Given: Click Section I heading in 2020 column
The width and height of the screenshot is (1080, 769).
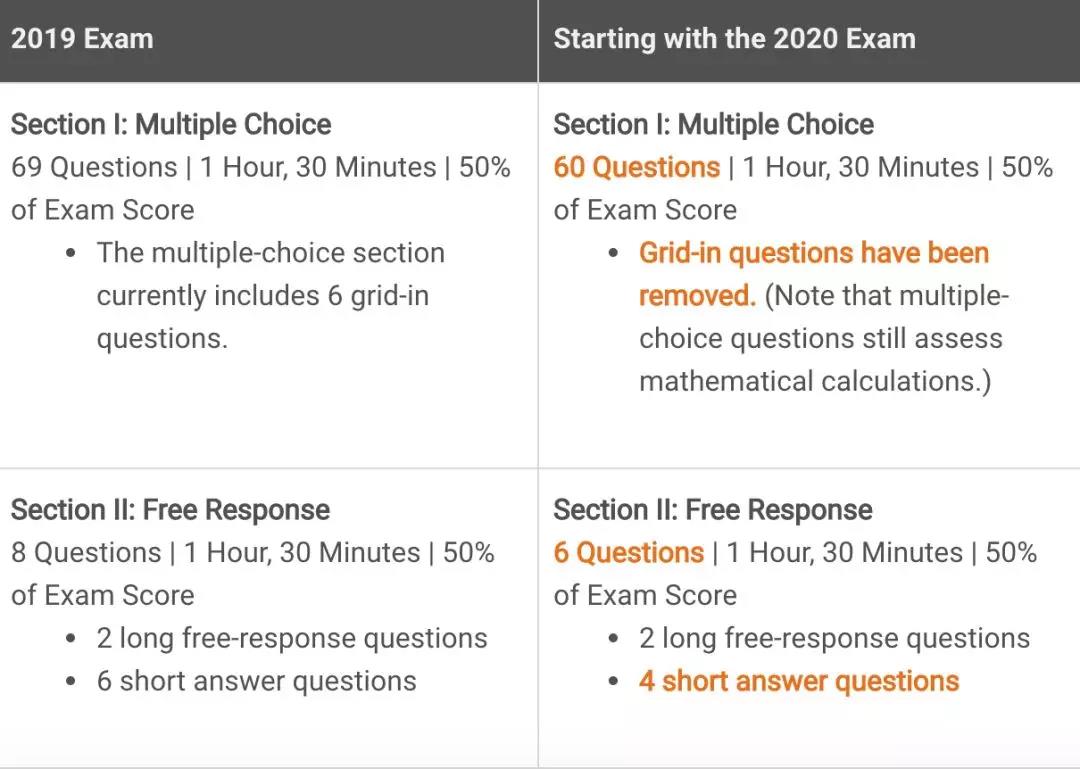Looking at the screenshot, I should (x=713, y=125).
